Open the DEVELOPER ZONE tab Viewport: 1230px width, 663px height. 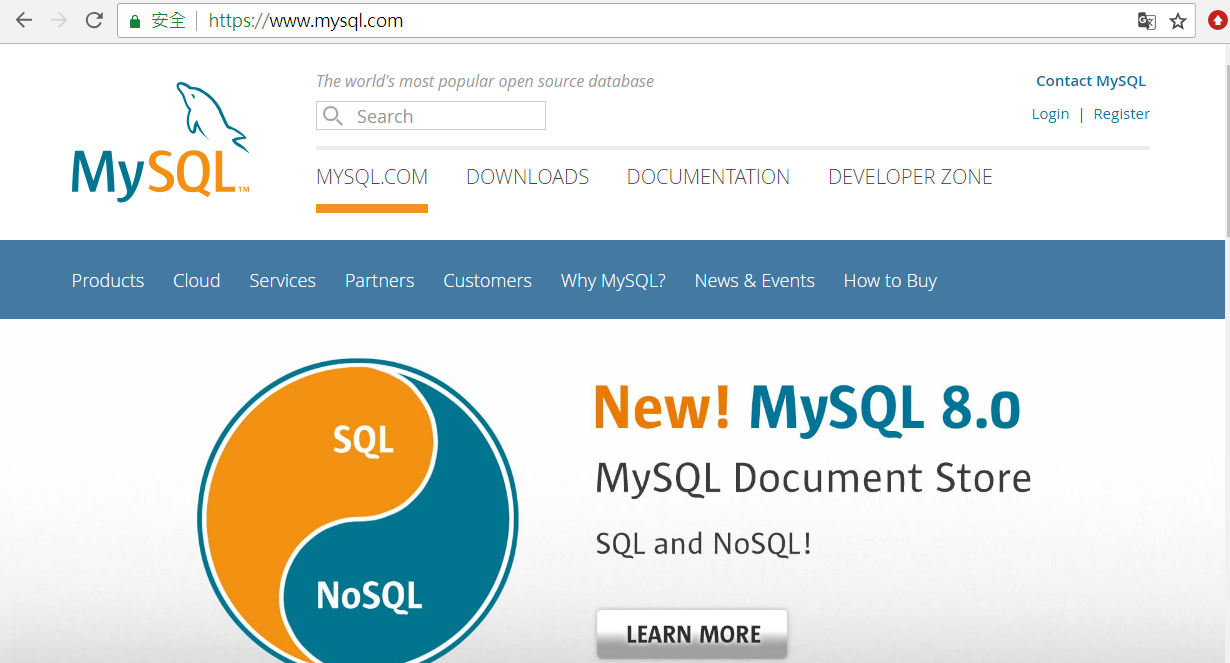(x=910, y=177)
